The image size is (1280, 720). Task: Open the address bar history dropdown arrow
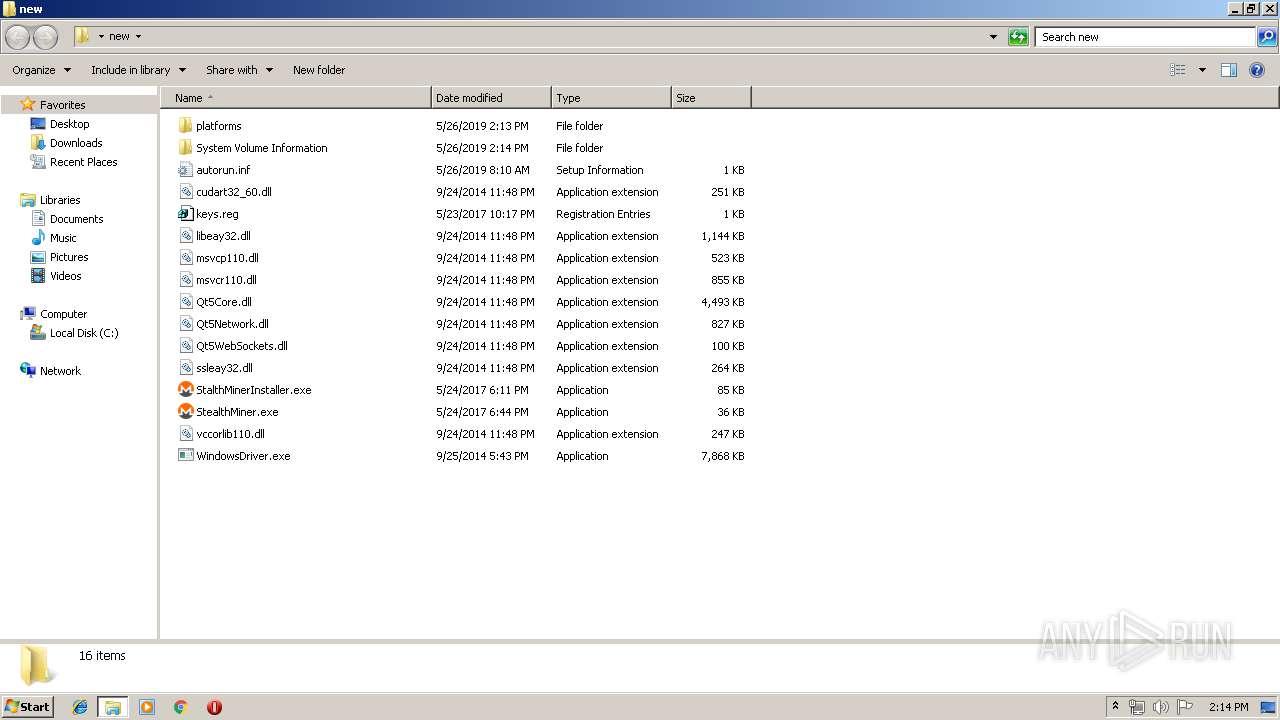pyautogui.click(x=993, y=37)
